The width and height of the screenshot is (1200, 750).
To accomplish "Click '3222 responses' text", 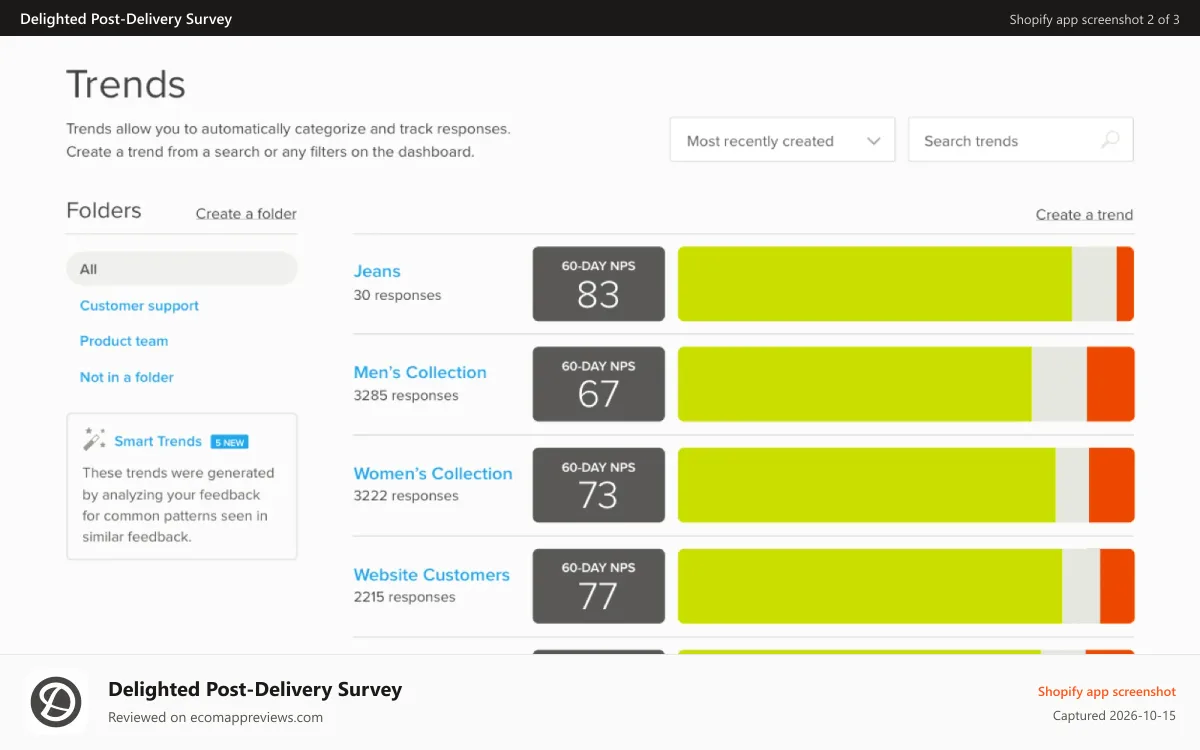I will [x=406, y=496].
